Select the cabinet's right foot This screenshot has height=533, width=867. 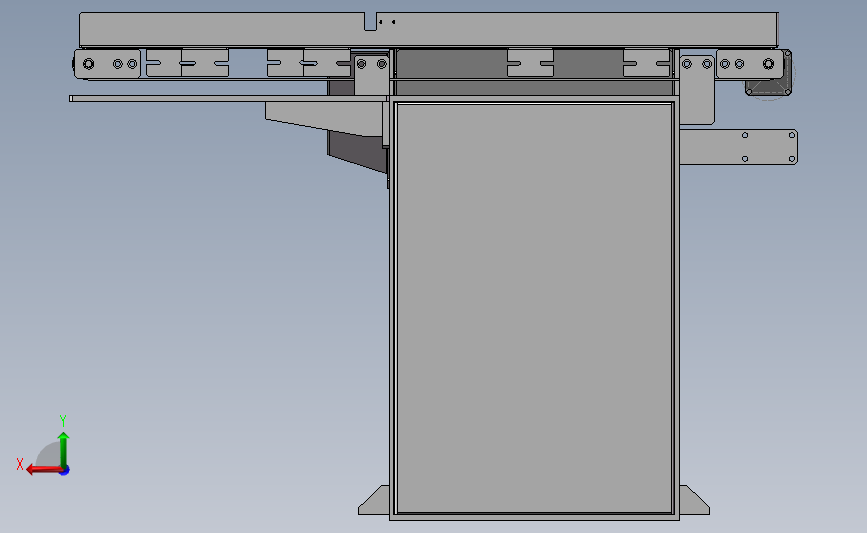tap(694, 500)
